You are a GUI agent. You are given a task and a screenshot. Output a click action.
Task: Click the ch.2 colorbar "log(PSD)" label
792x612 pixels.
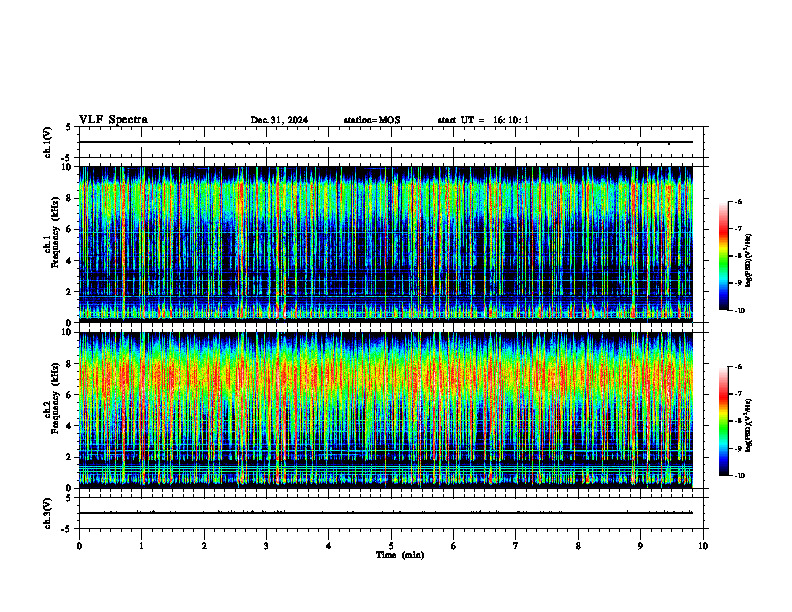coord(749,425)
